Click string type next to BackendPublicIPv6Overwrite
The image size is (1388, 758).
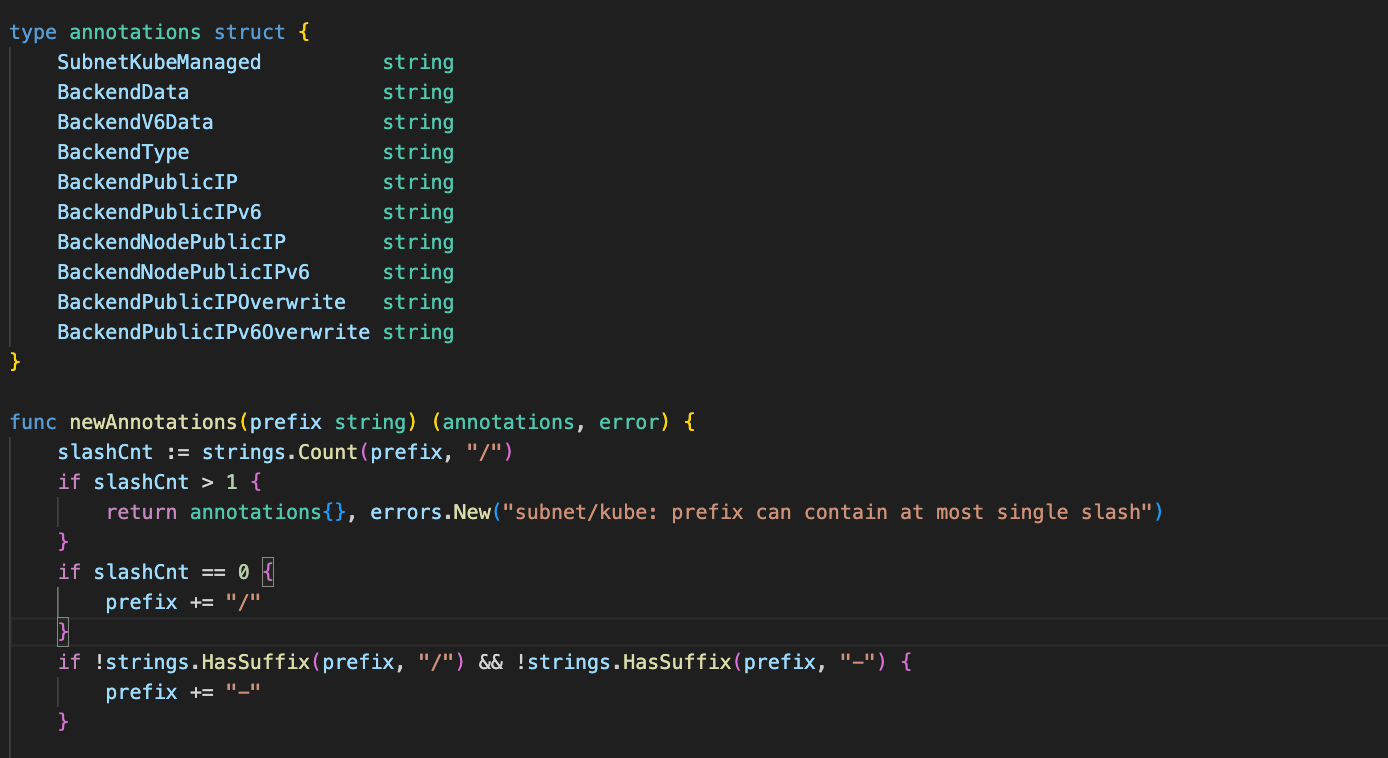coord(418,332)
